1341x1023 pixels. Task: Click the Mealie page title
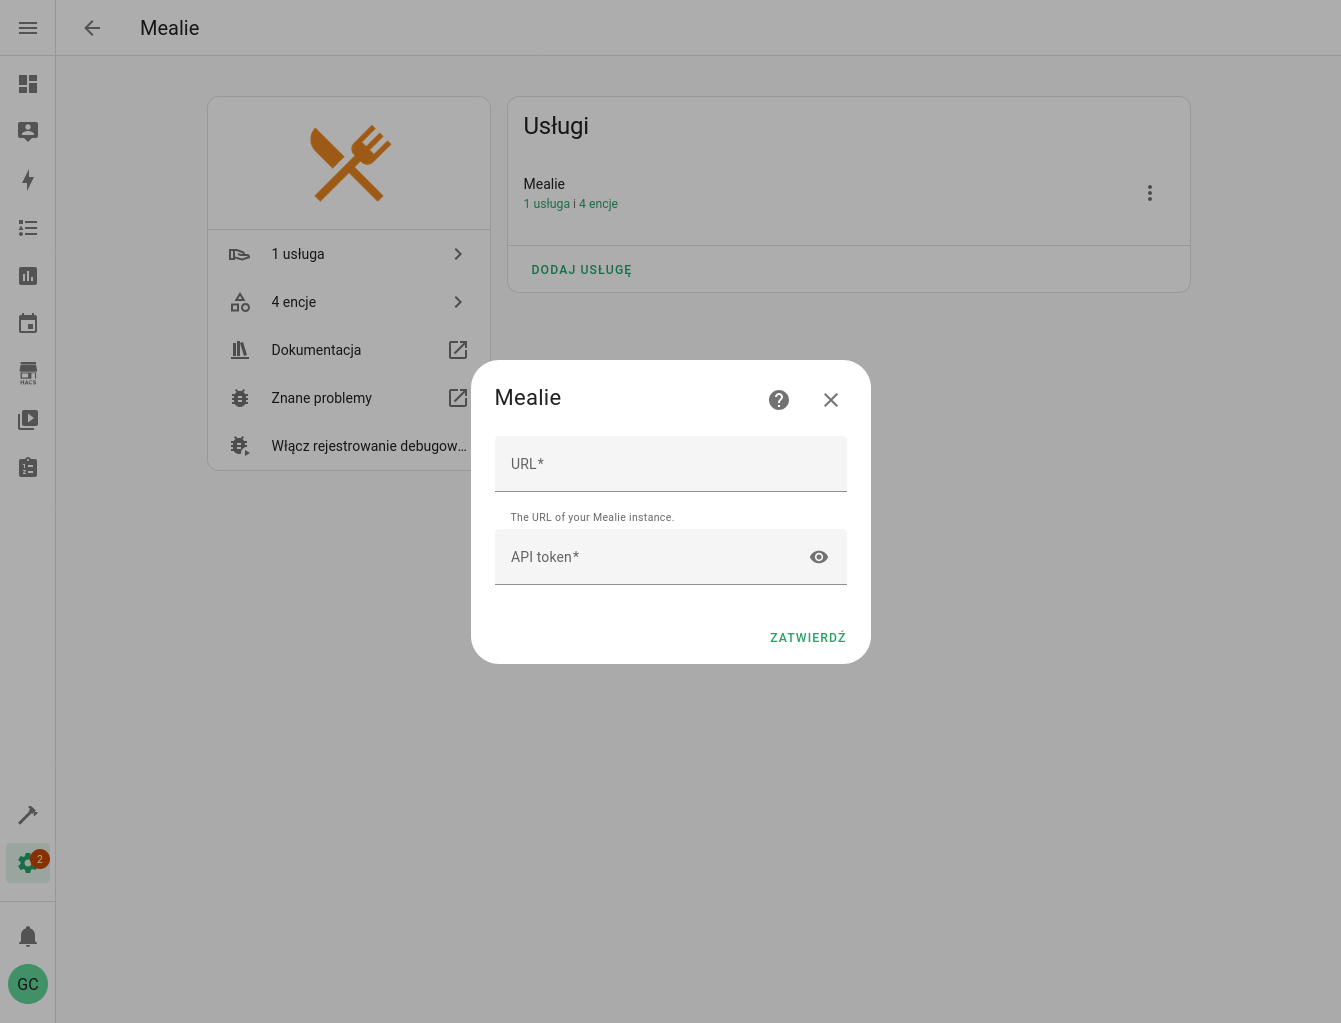tap(170, 28)
